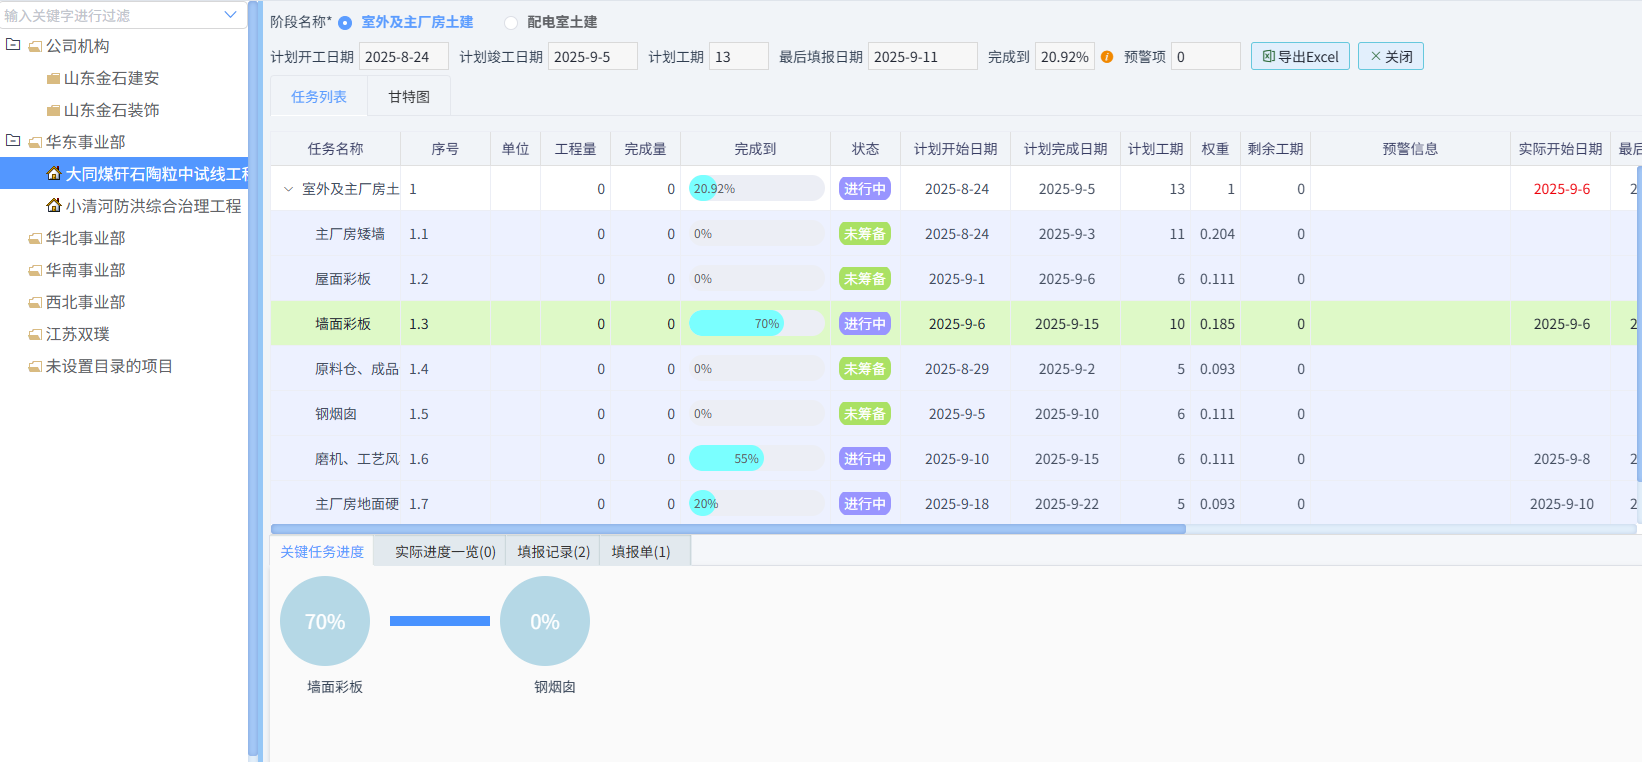Click the 原料仓、成品 task name
This screenshot has height=762, width=1642.
pyautogui.click(x=357, y=369)
